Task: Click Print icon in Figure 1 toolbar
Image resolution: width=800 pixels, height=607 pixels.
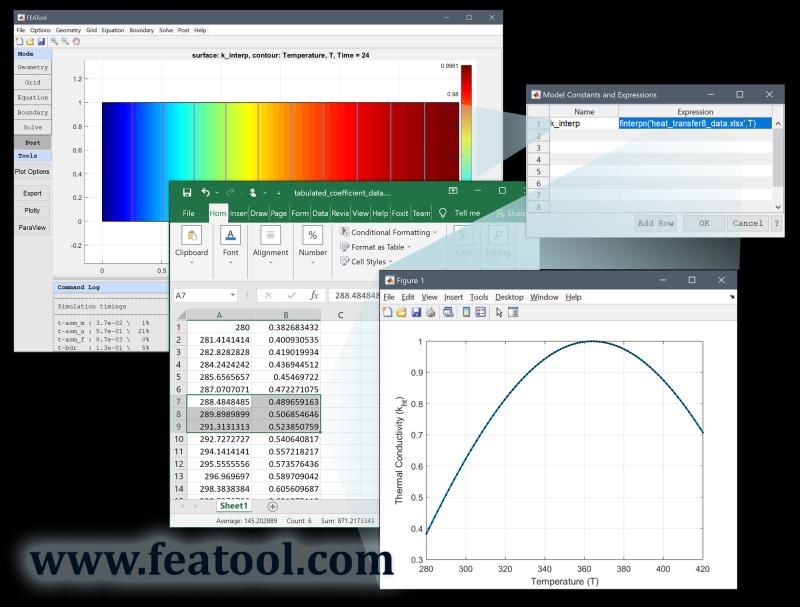Action: point(431,312)
